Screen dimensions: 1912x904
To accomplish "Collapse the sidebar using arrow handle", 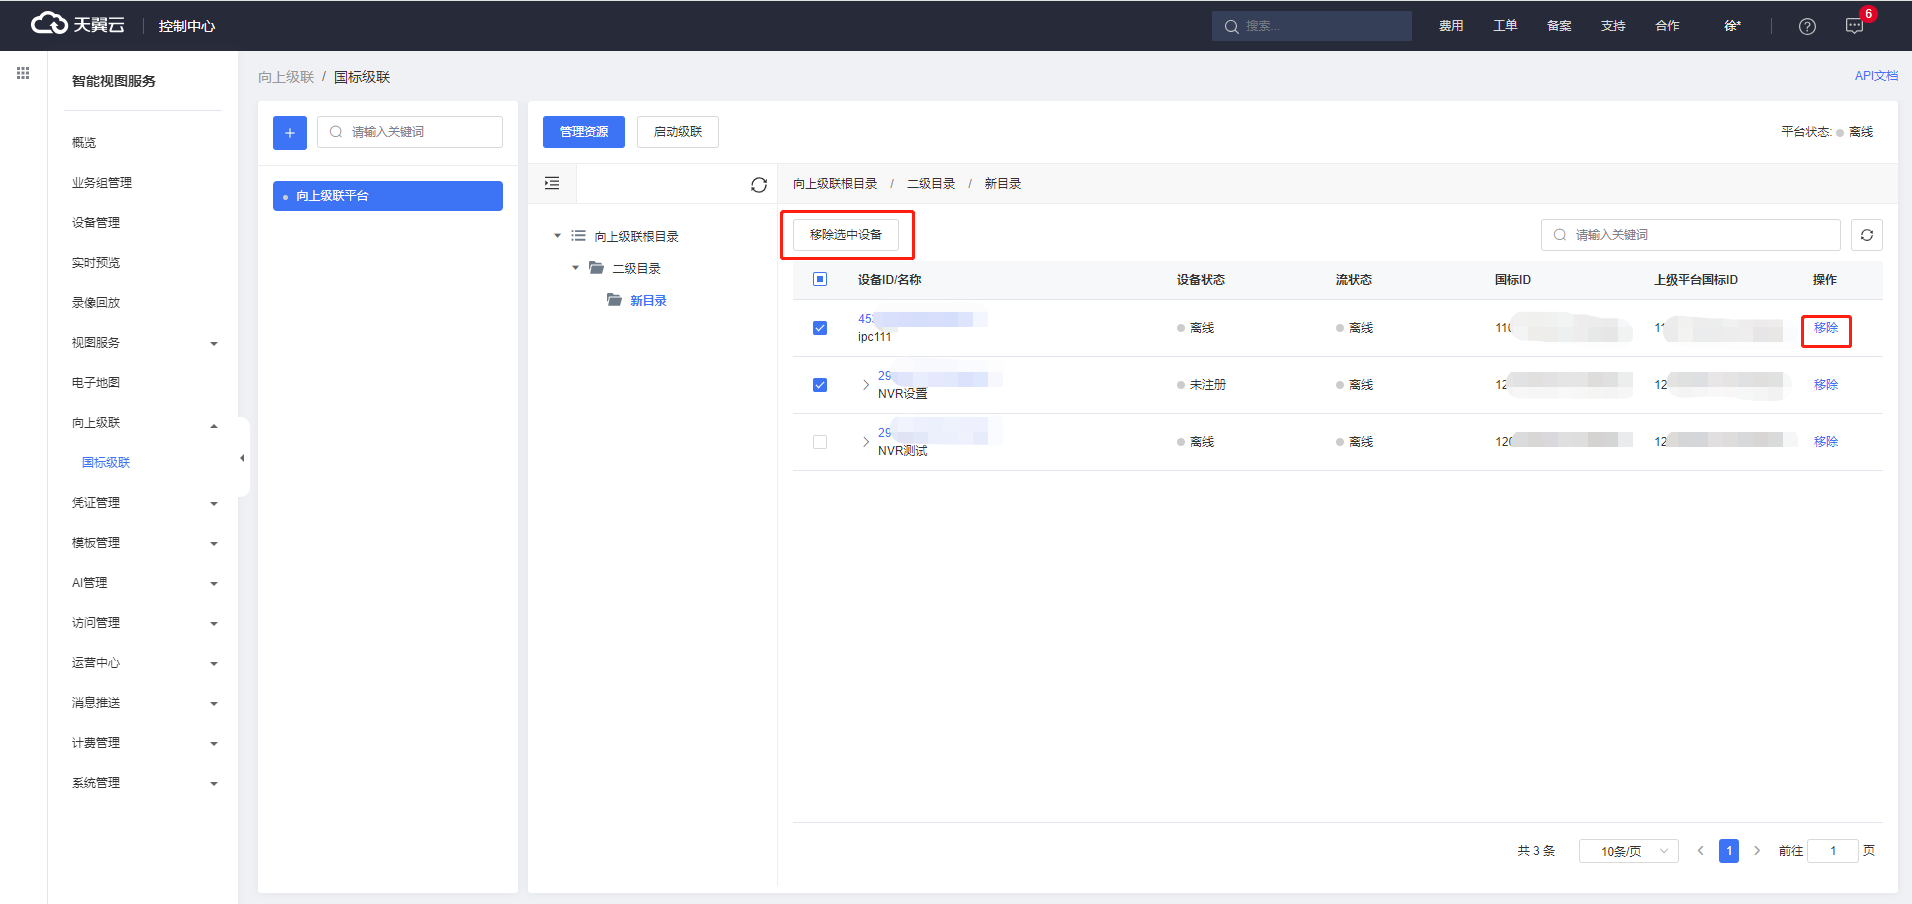I will [242, 458].
